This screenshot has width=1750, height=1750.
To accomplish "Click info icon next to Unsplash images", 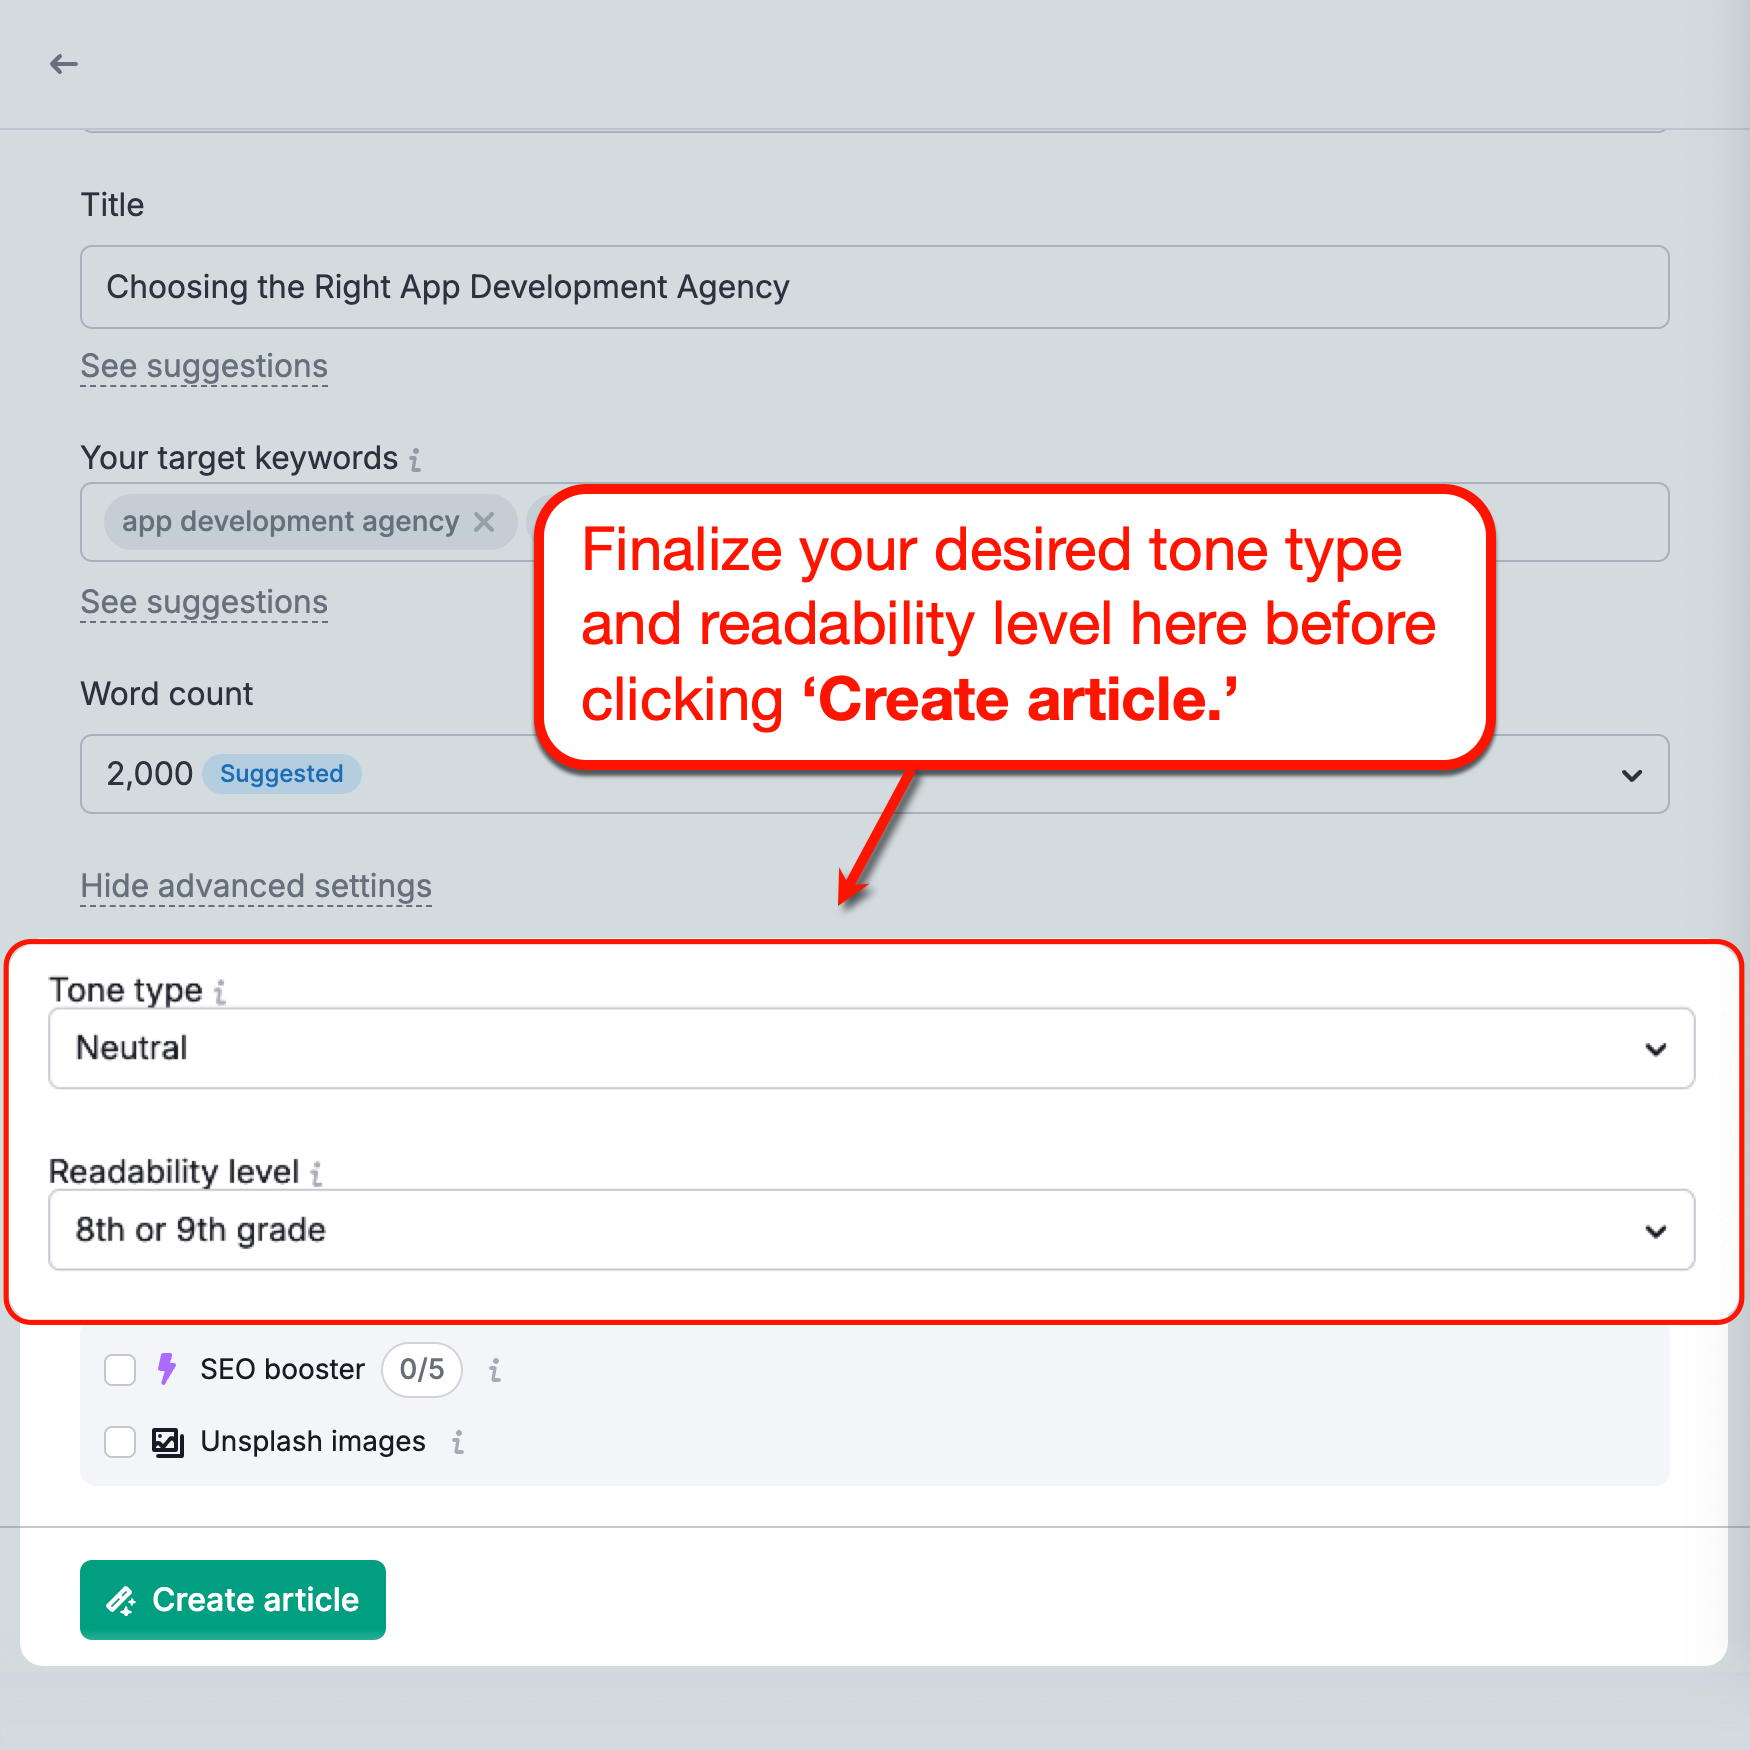I will [458, 1442].
